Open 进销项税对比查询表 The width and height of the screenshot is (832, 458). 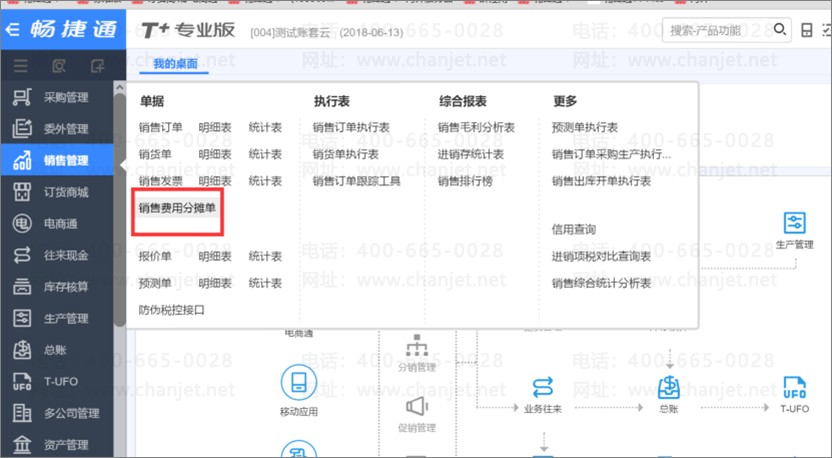coord(601,256)
